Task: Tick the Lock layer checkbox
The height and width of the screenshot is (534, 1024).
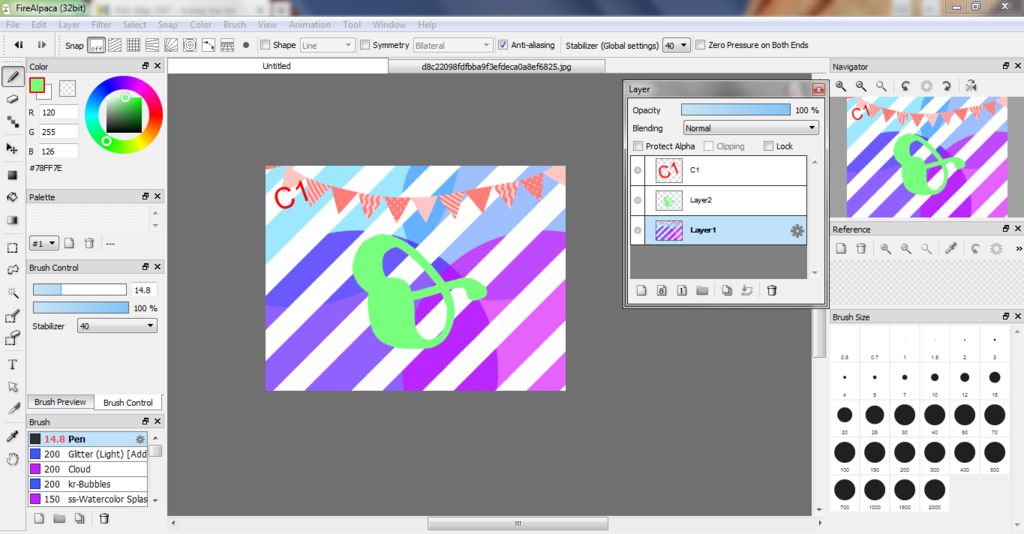Action: [x=769, y=146]
